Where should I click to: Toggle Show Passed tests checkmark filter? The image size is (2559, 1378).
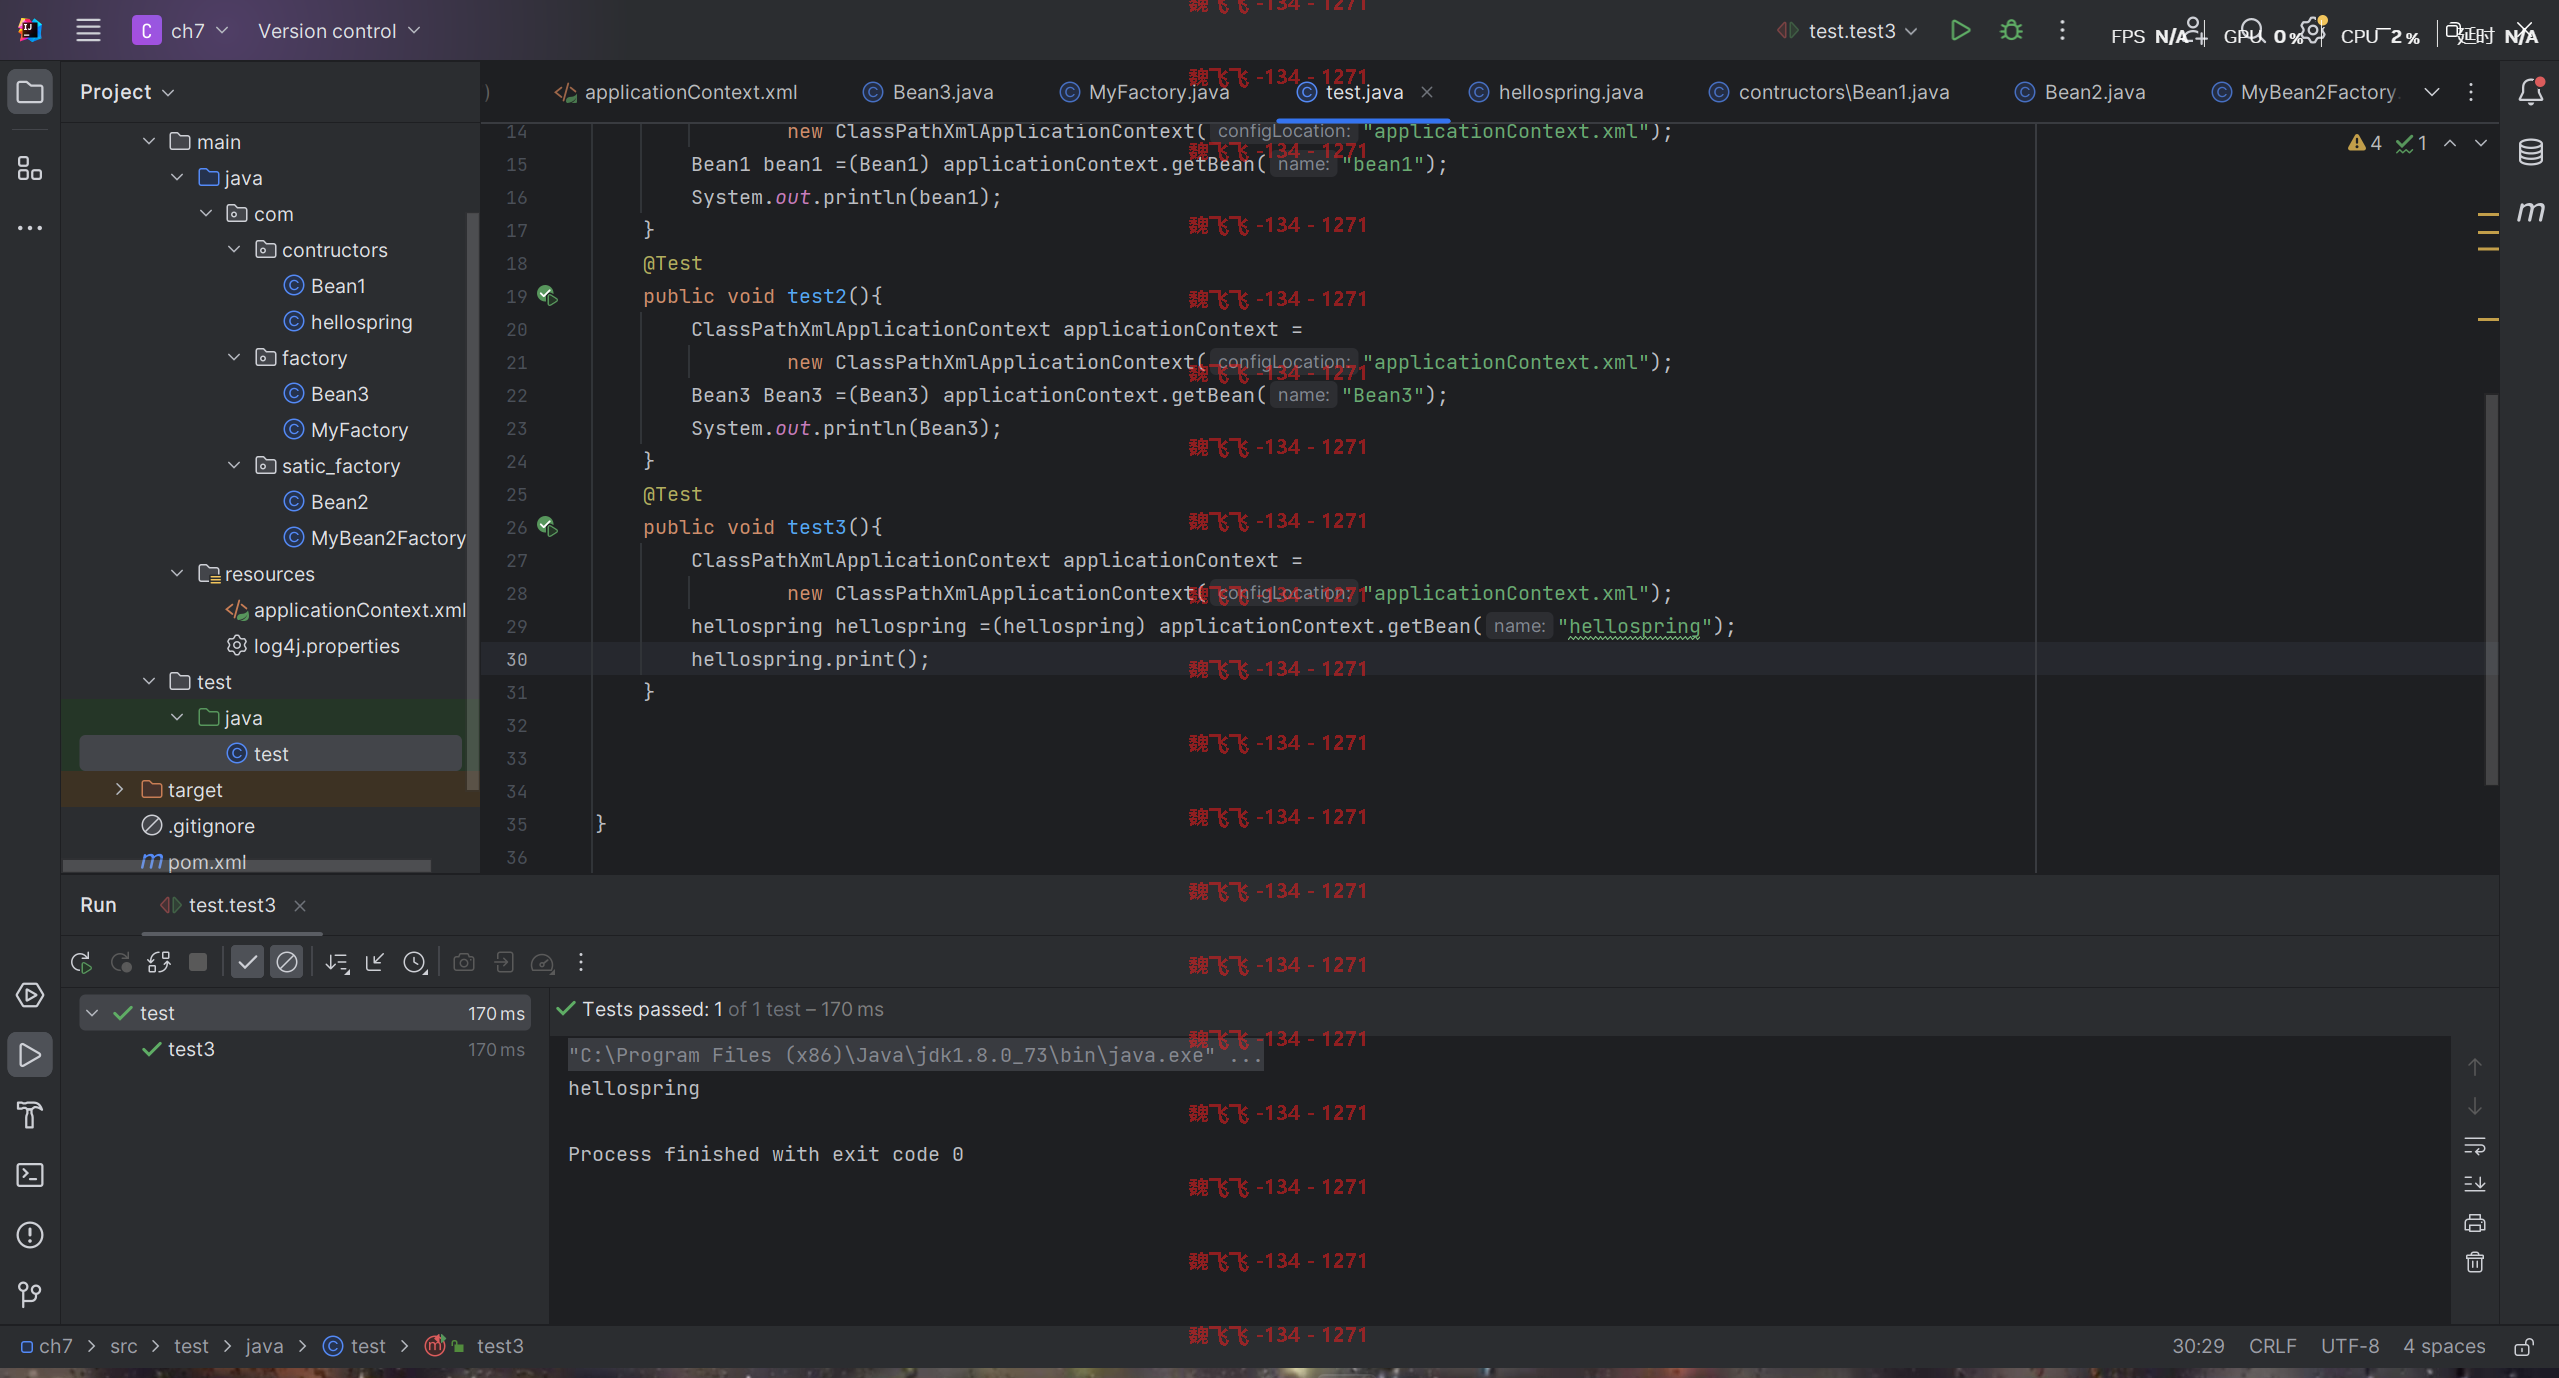tap(247, 962)
